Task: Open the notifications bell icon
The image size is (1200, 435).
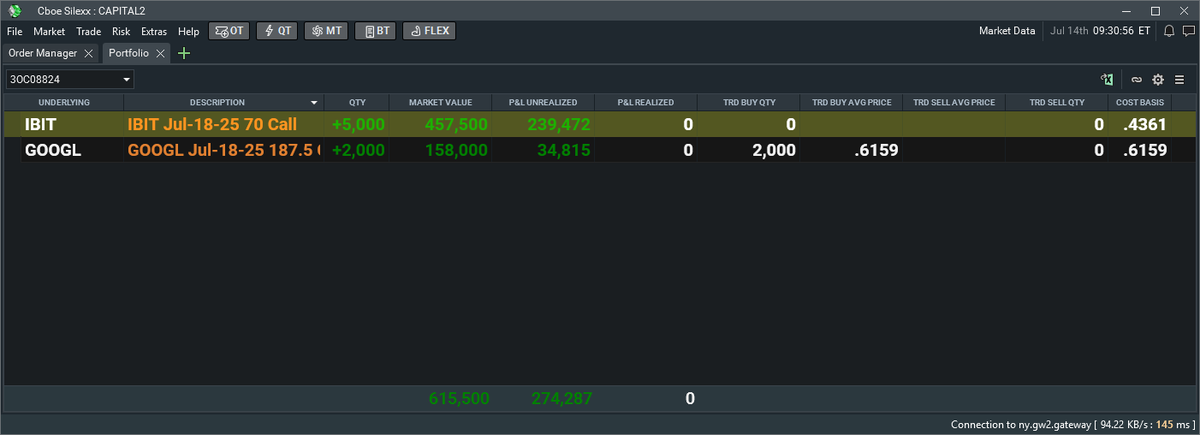Action: coord(1168,31)
